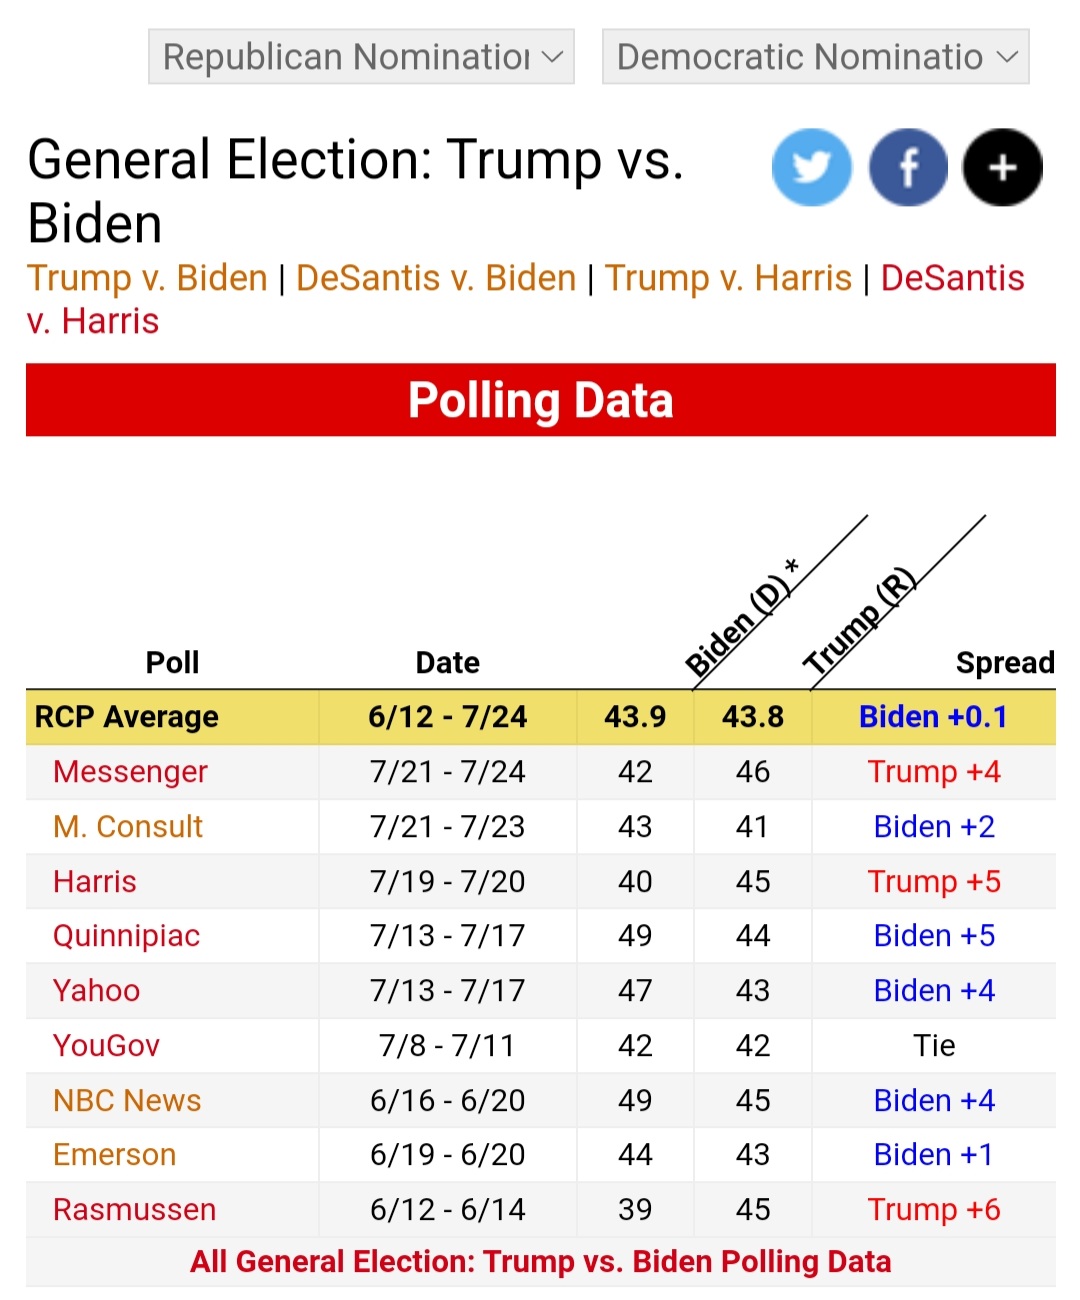Open more sharing options plus icon
The height and width of the screenshot is (1300, 1080).
pos(1002,167)
